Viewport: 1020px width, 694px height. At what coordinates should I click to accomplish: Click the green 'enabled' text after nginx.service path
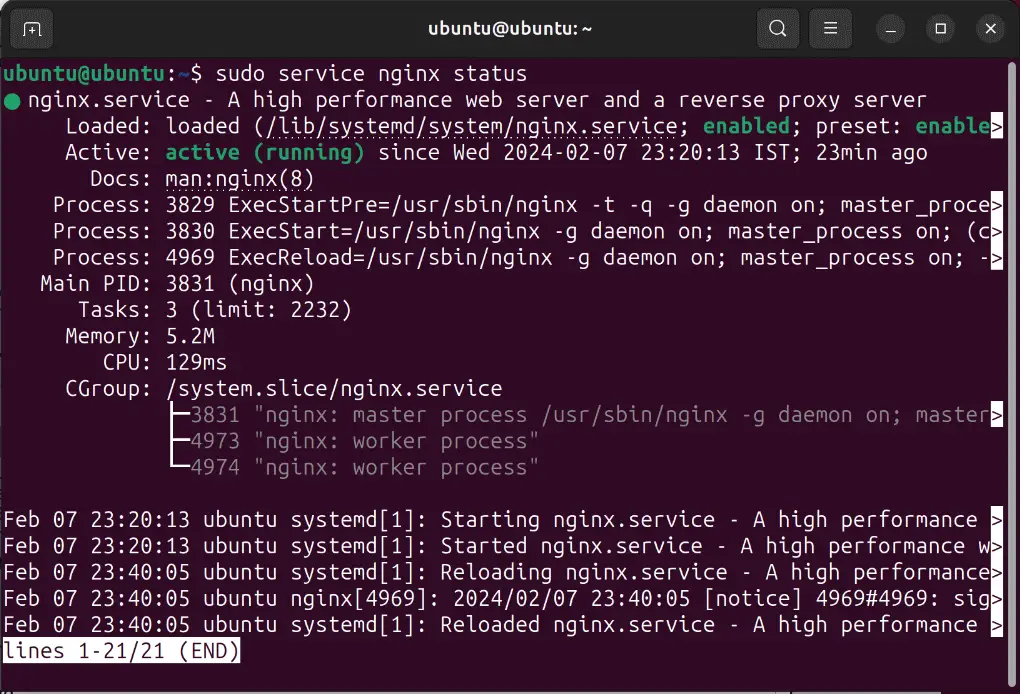click(746, 126)
